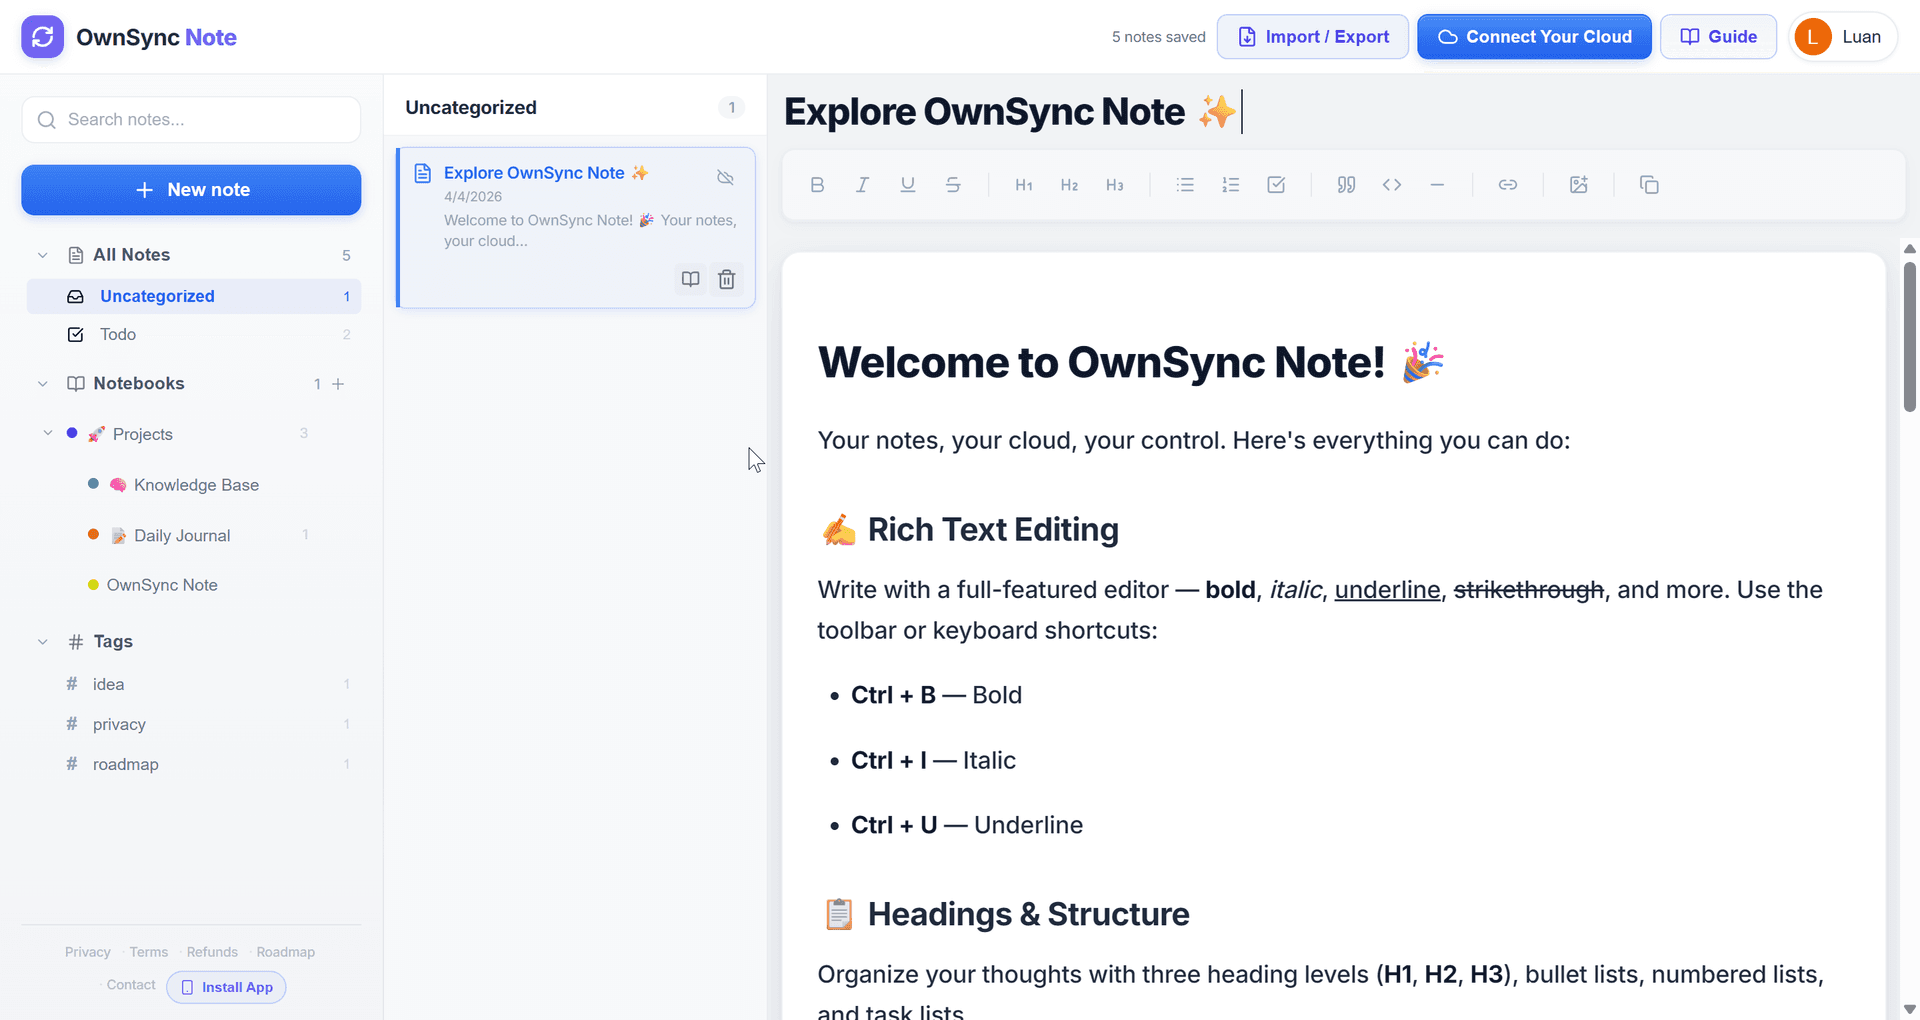Click the Daily Journal orange color dot

point(93,534)
